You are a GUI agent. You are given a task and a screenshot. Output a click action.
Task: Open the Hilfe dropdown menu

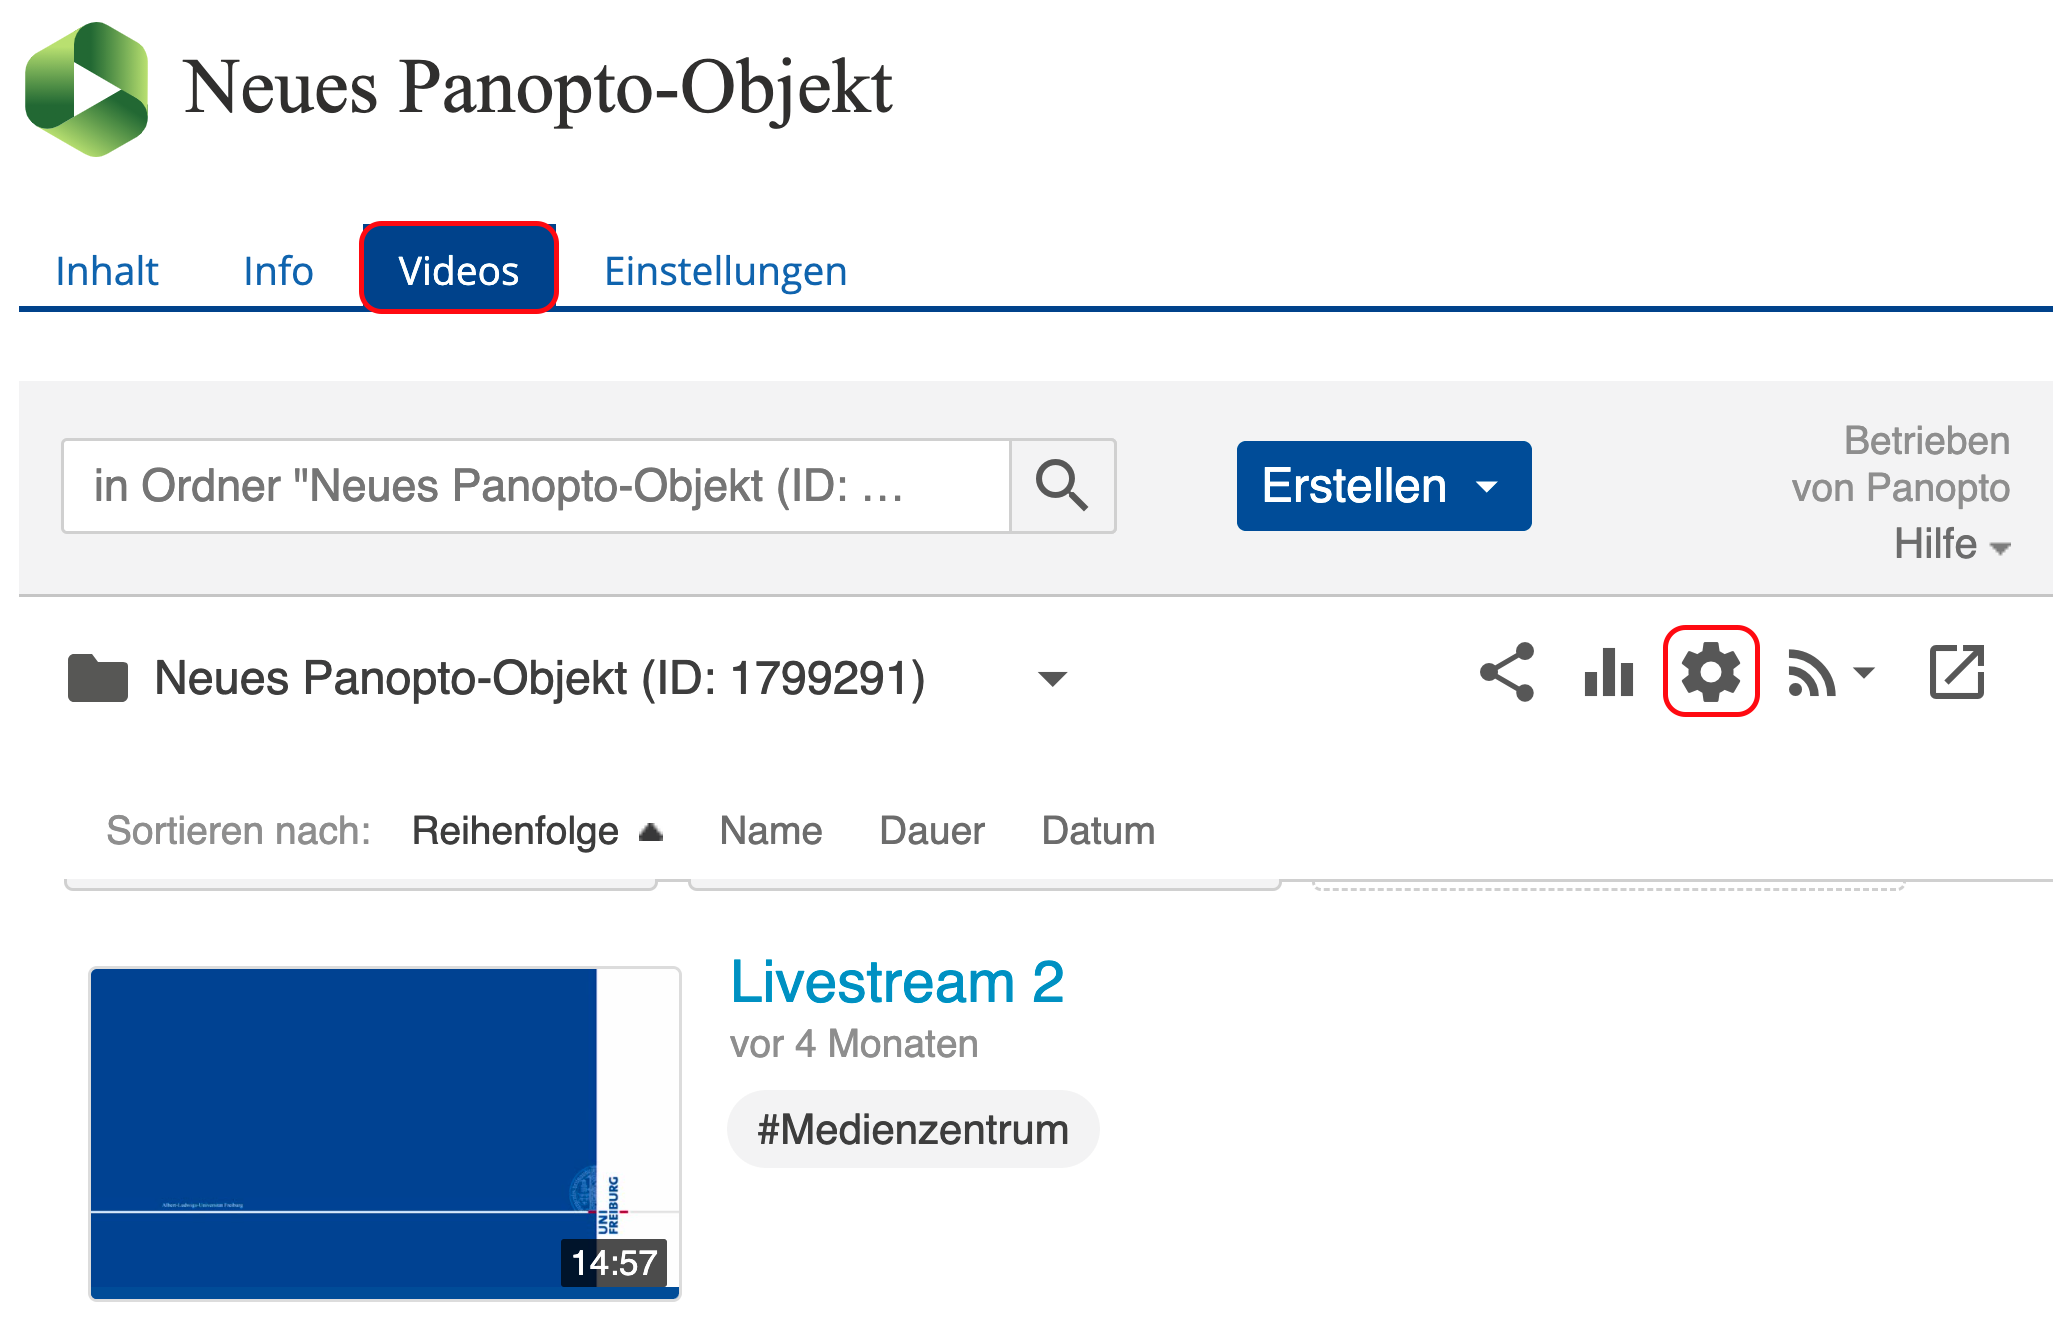coord(1951,545)
